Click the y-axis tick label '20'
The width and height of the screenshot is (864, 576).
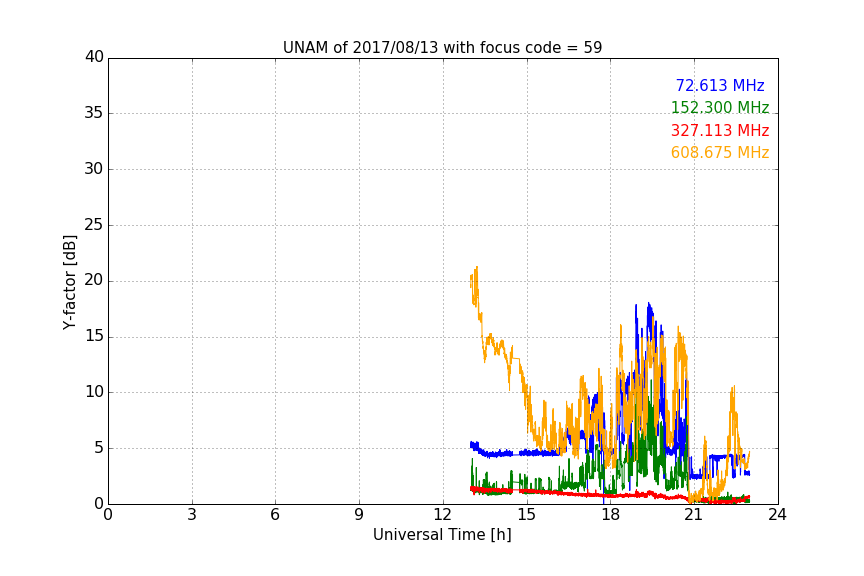pyautogui.click(x=94, y=280)
